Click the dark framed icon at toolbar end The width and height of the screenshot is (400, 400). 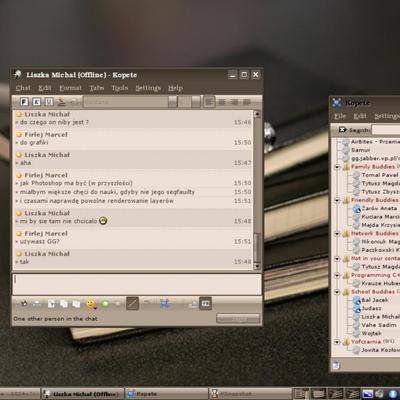(205, 304)
